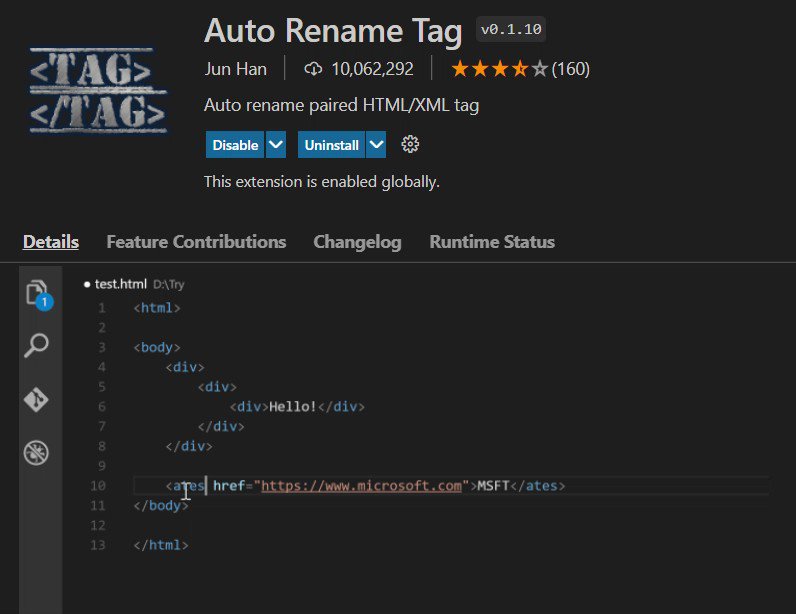Click the <div> tag on line 4

185,367
